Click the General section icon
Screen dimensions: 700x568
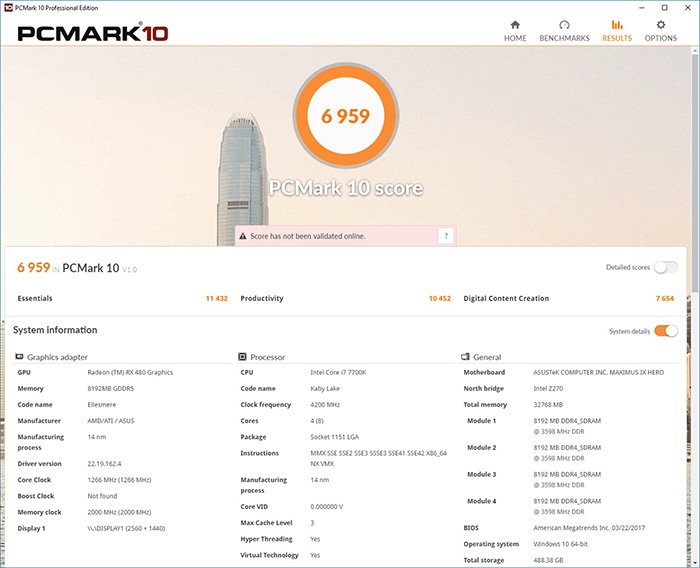[465, 357]
